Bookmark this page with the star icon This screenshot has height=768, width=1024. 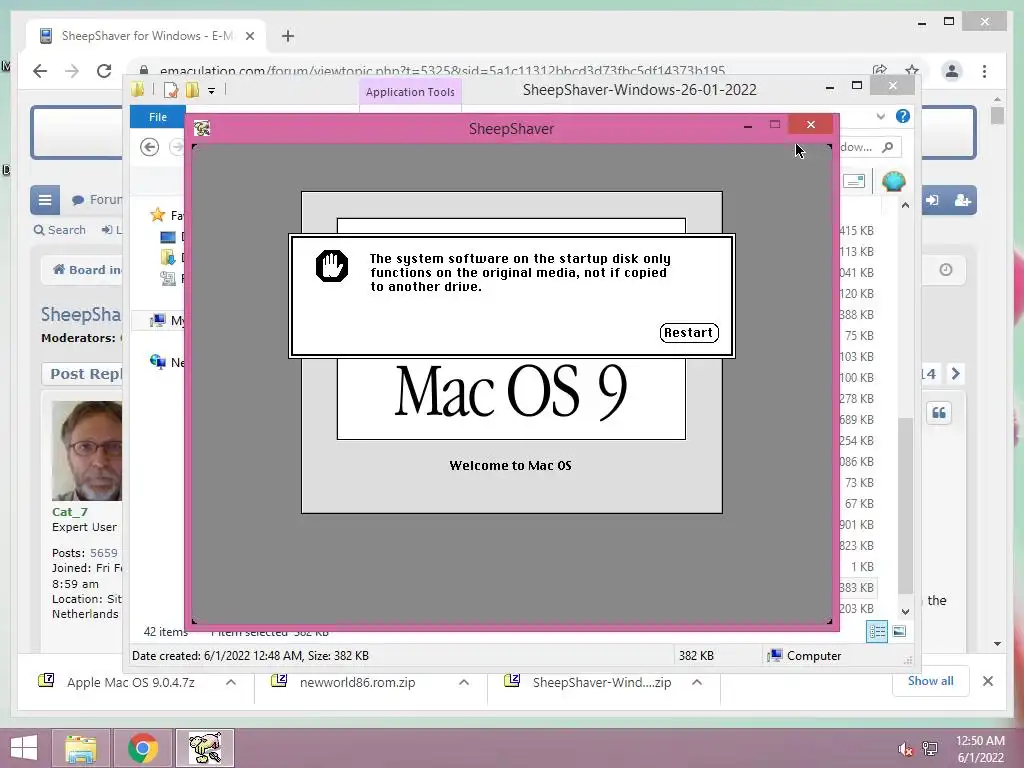point(912,71)
